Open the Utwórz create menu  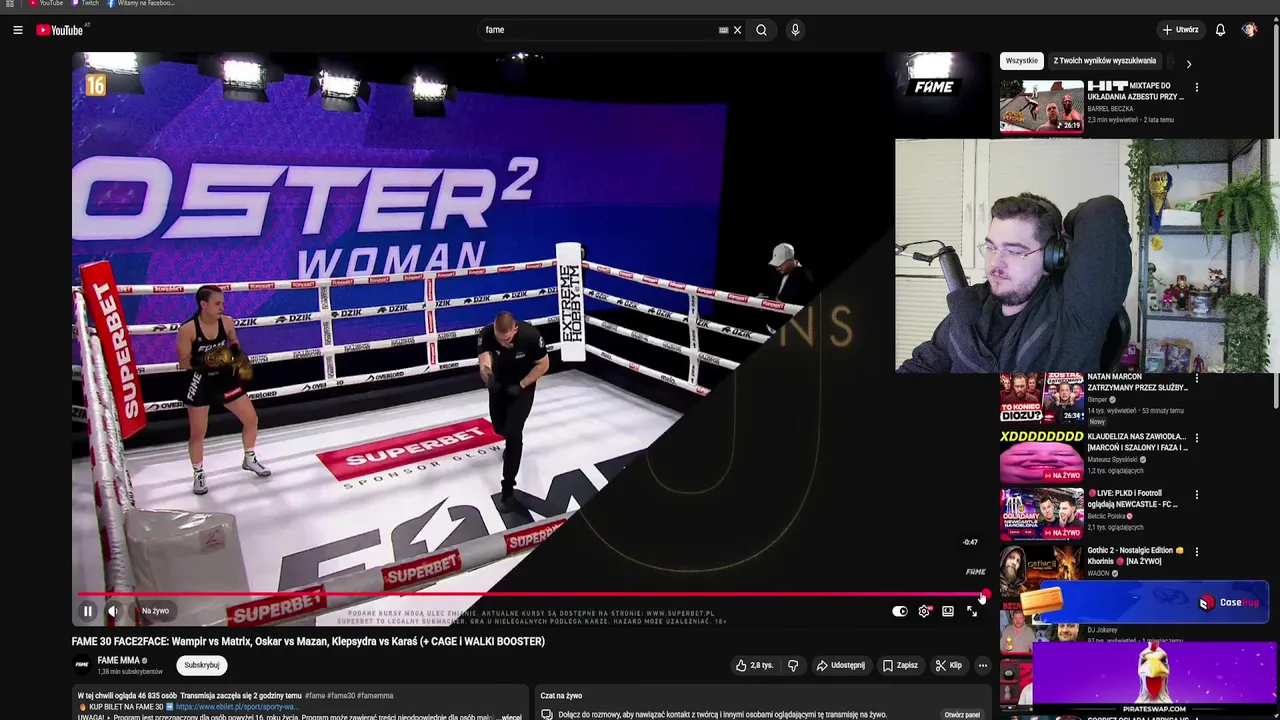[x=1180, y=30]
